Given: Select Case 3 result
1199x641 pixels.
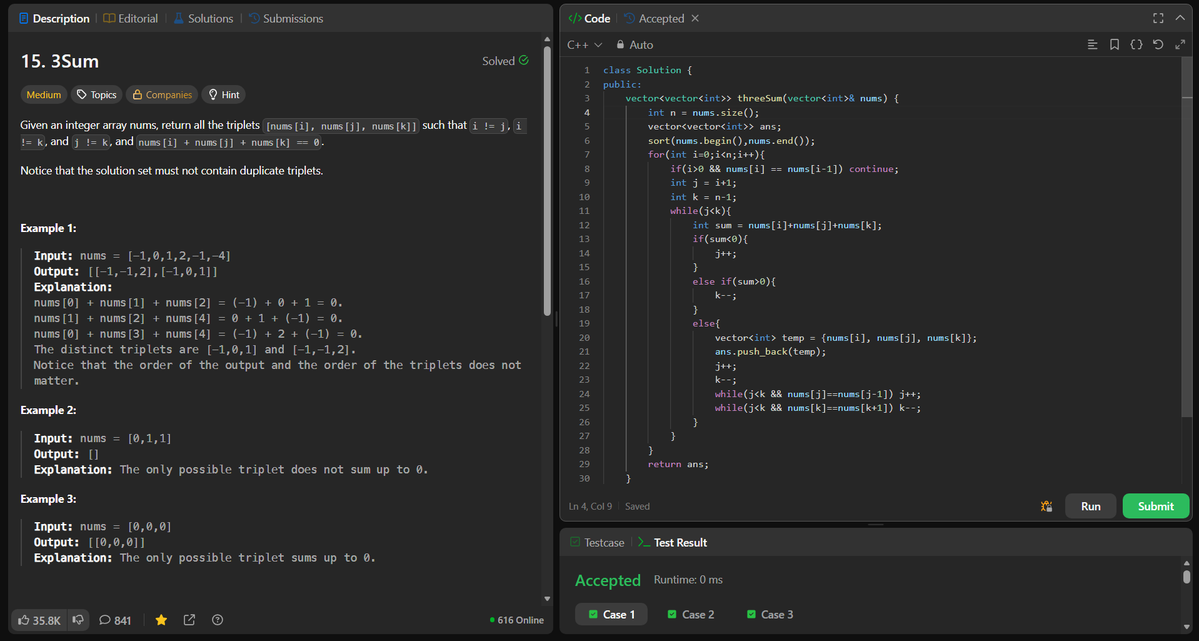Looking at the screenshot, I should point(768,614).
